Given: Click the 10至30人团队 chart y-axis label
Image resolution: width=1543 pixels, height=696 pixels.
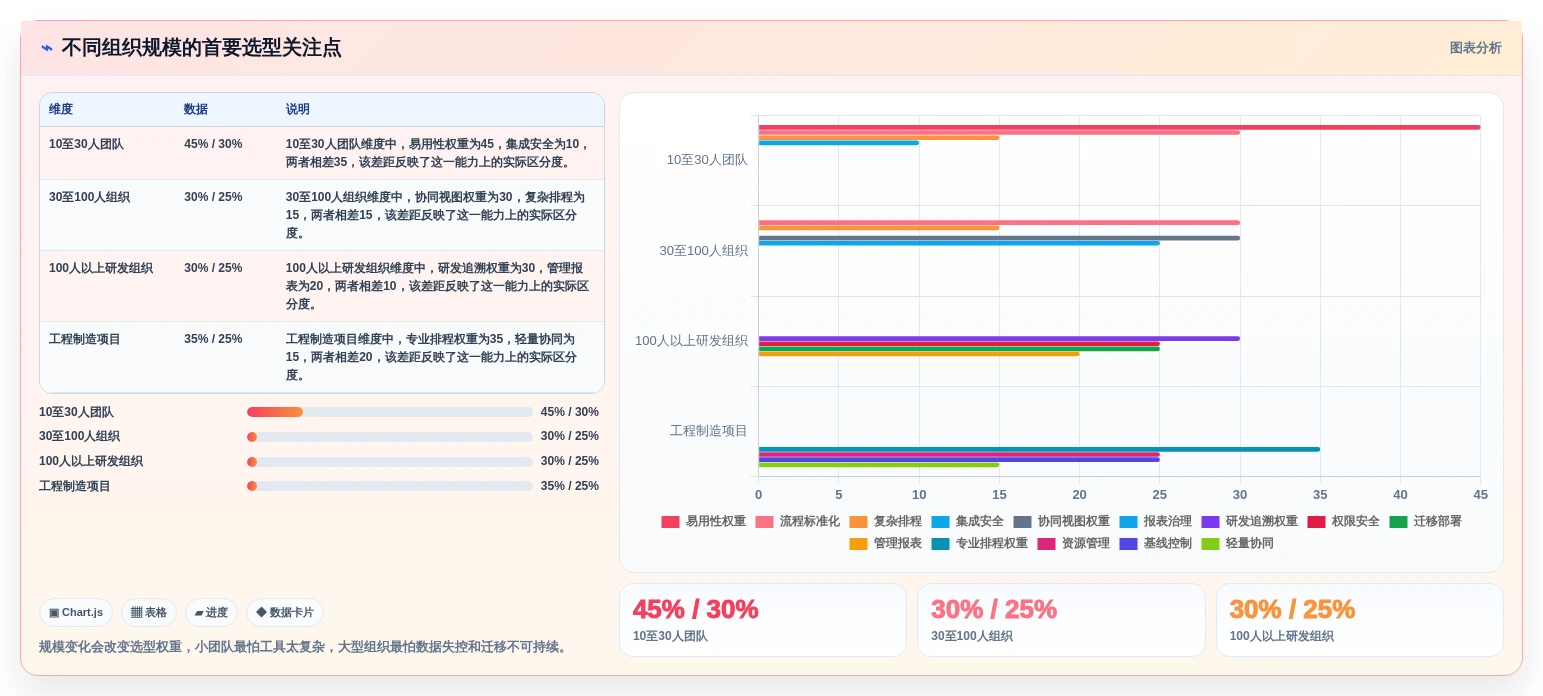Looking at the screenshot, I should (x=707, y=160).
